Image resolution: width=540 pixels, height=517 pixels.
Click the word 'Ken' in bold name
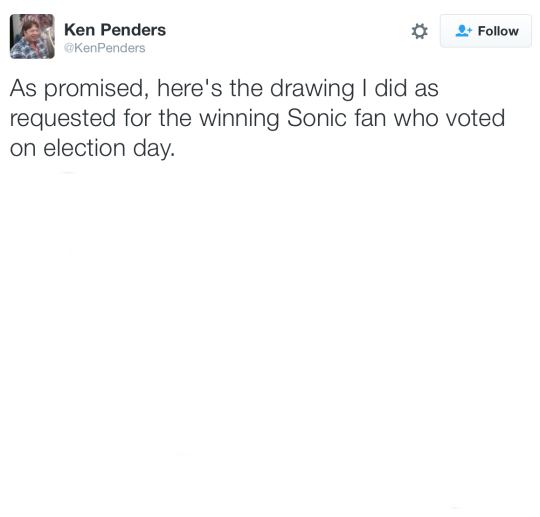(x=80, y=30)
